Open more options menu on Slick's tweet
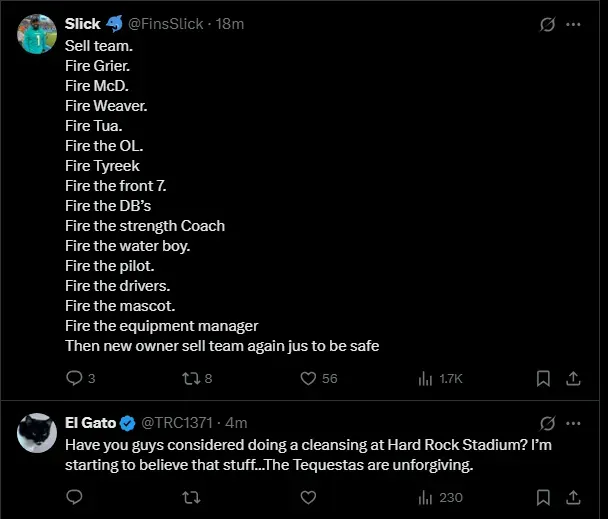Screen dimensions: 608x519 click(x=574, y=24)
